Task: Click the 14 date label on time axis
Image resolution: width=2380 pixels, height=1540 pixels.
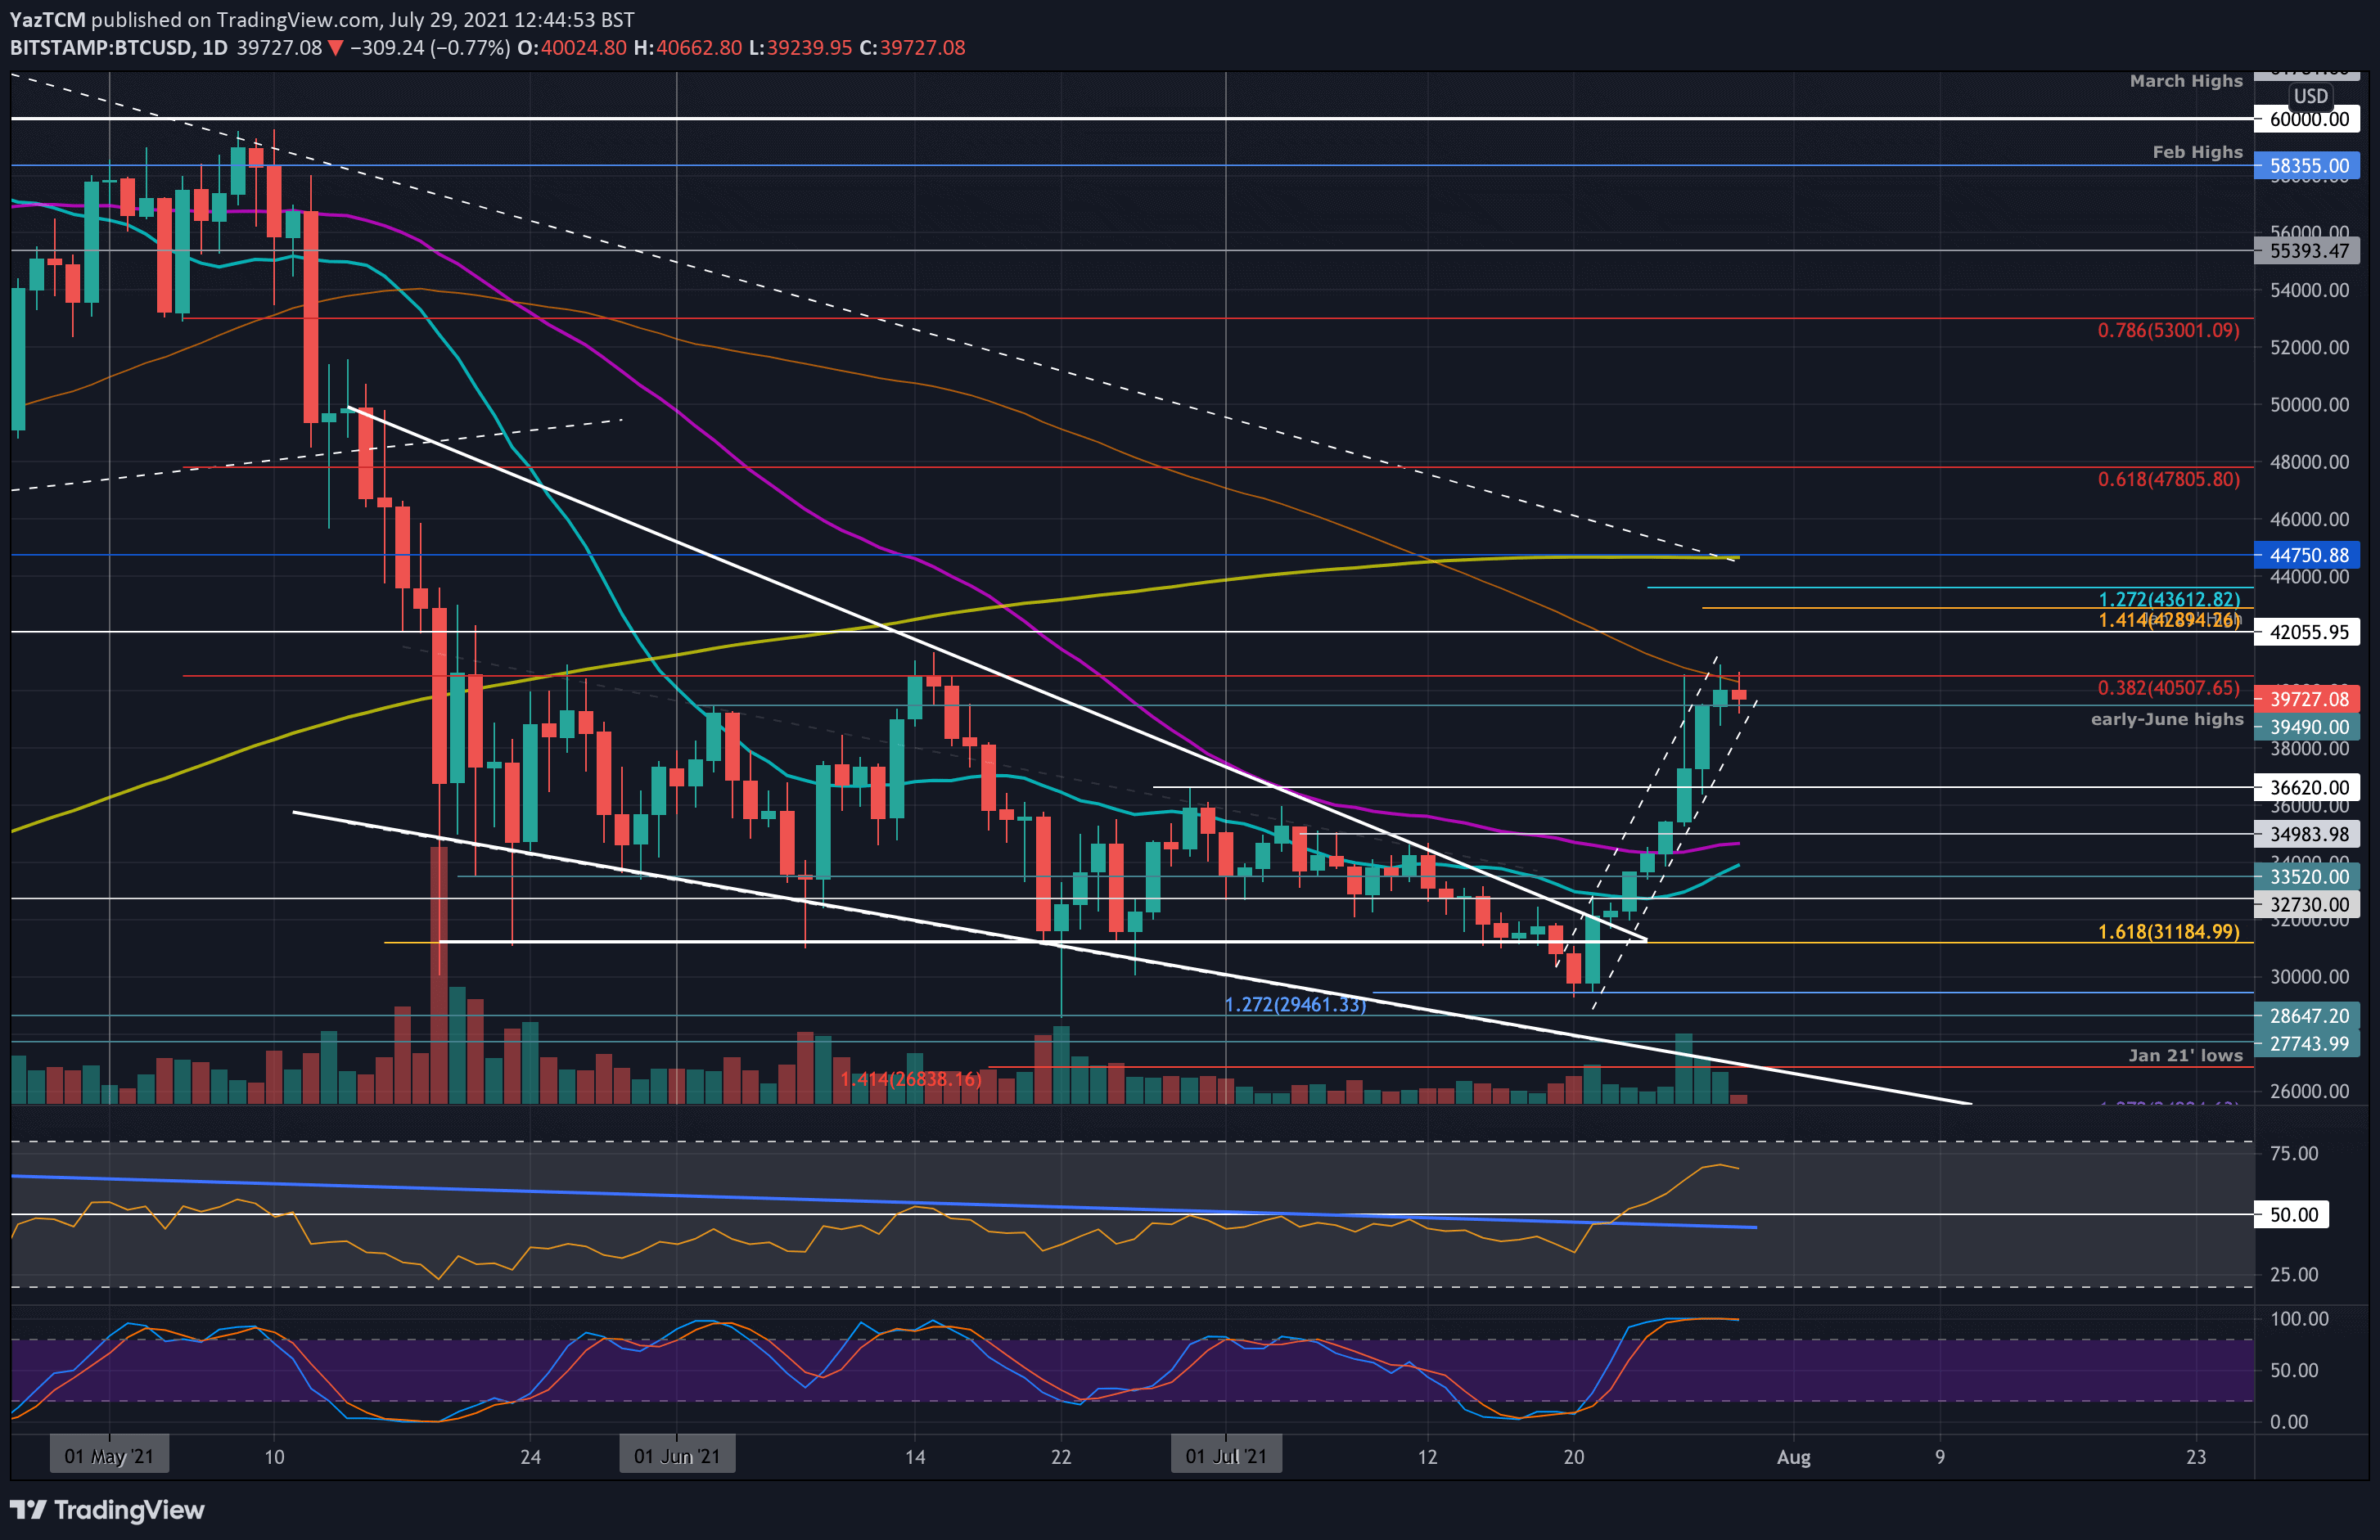Action: (915, 1457)
